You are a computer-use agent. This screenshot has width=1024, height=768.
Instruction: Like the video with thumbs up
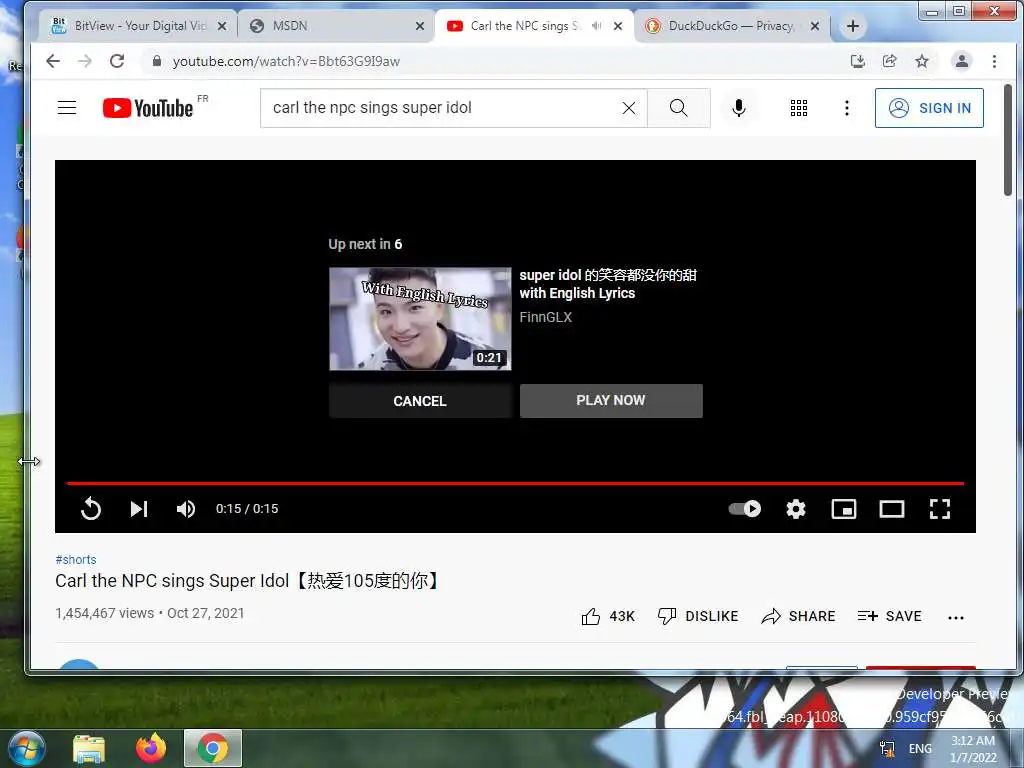607,616
